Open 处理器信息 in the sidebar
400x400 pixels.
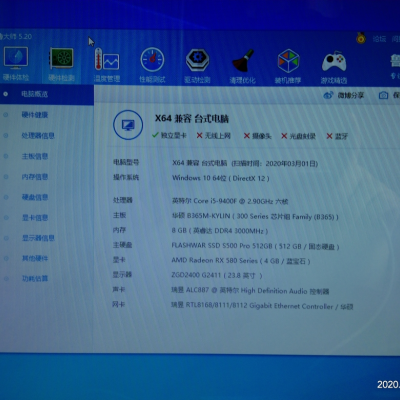(x=38, y=136)
